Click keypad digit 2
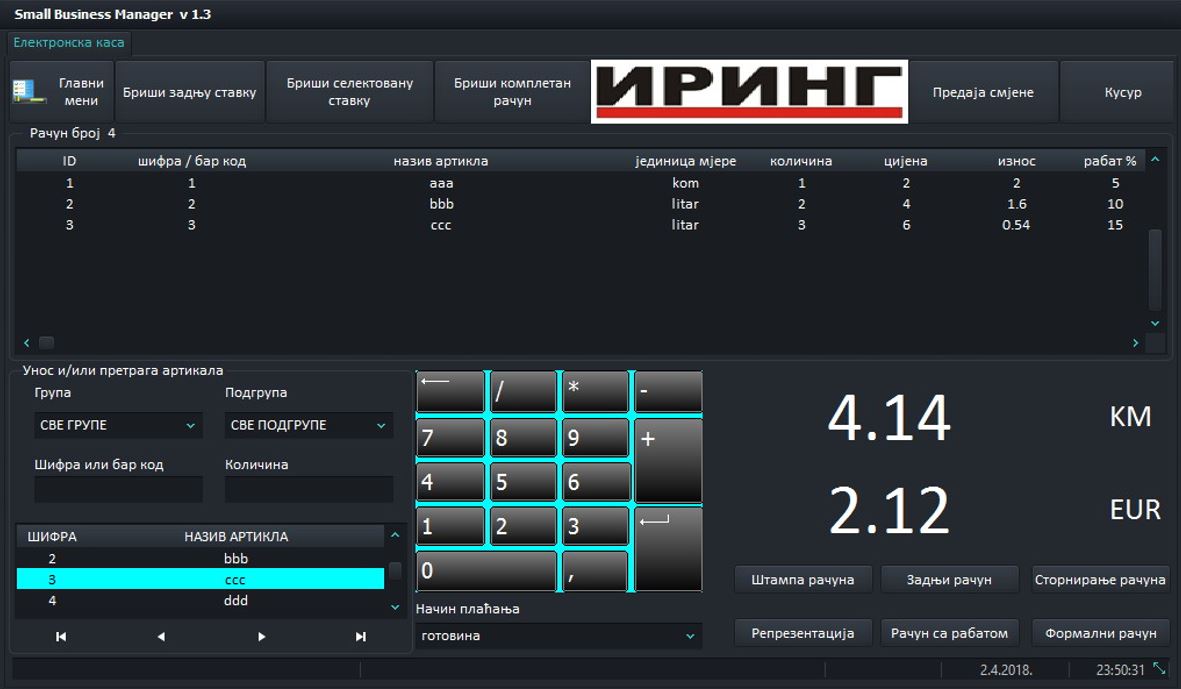The height and width of the screenshot is (689, 1181). (x=523, y=526)
